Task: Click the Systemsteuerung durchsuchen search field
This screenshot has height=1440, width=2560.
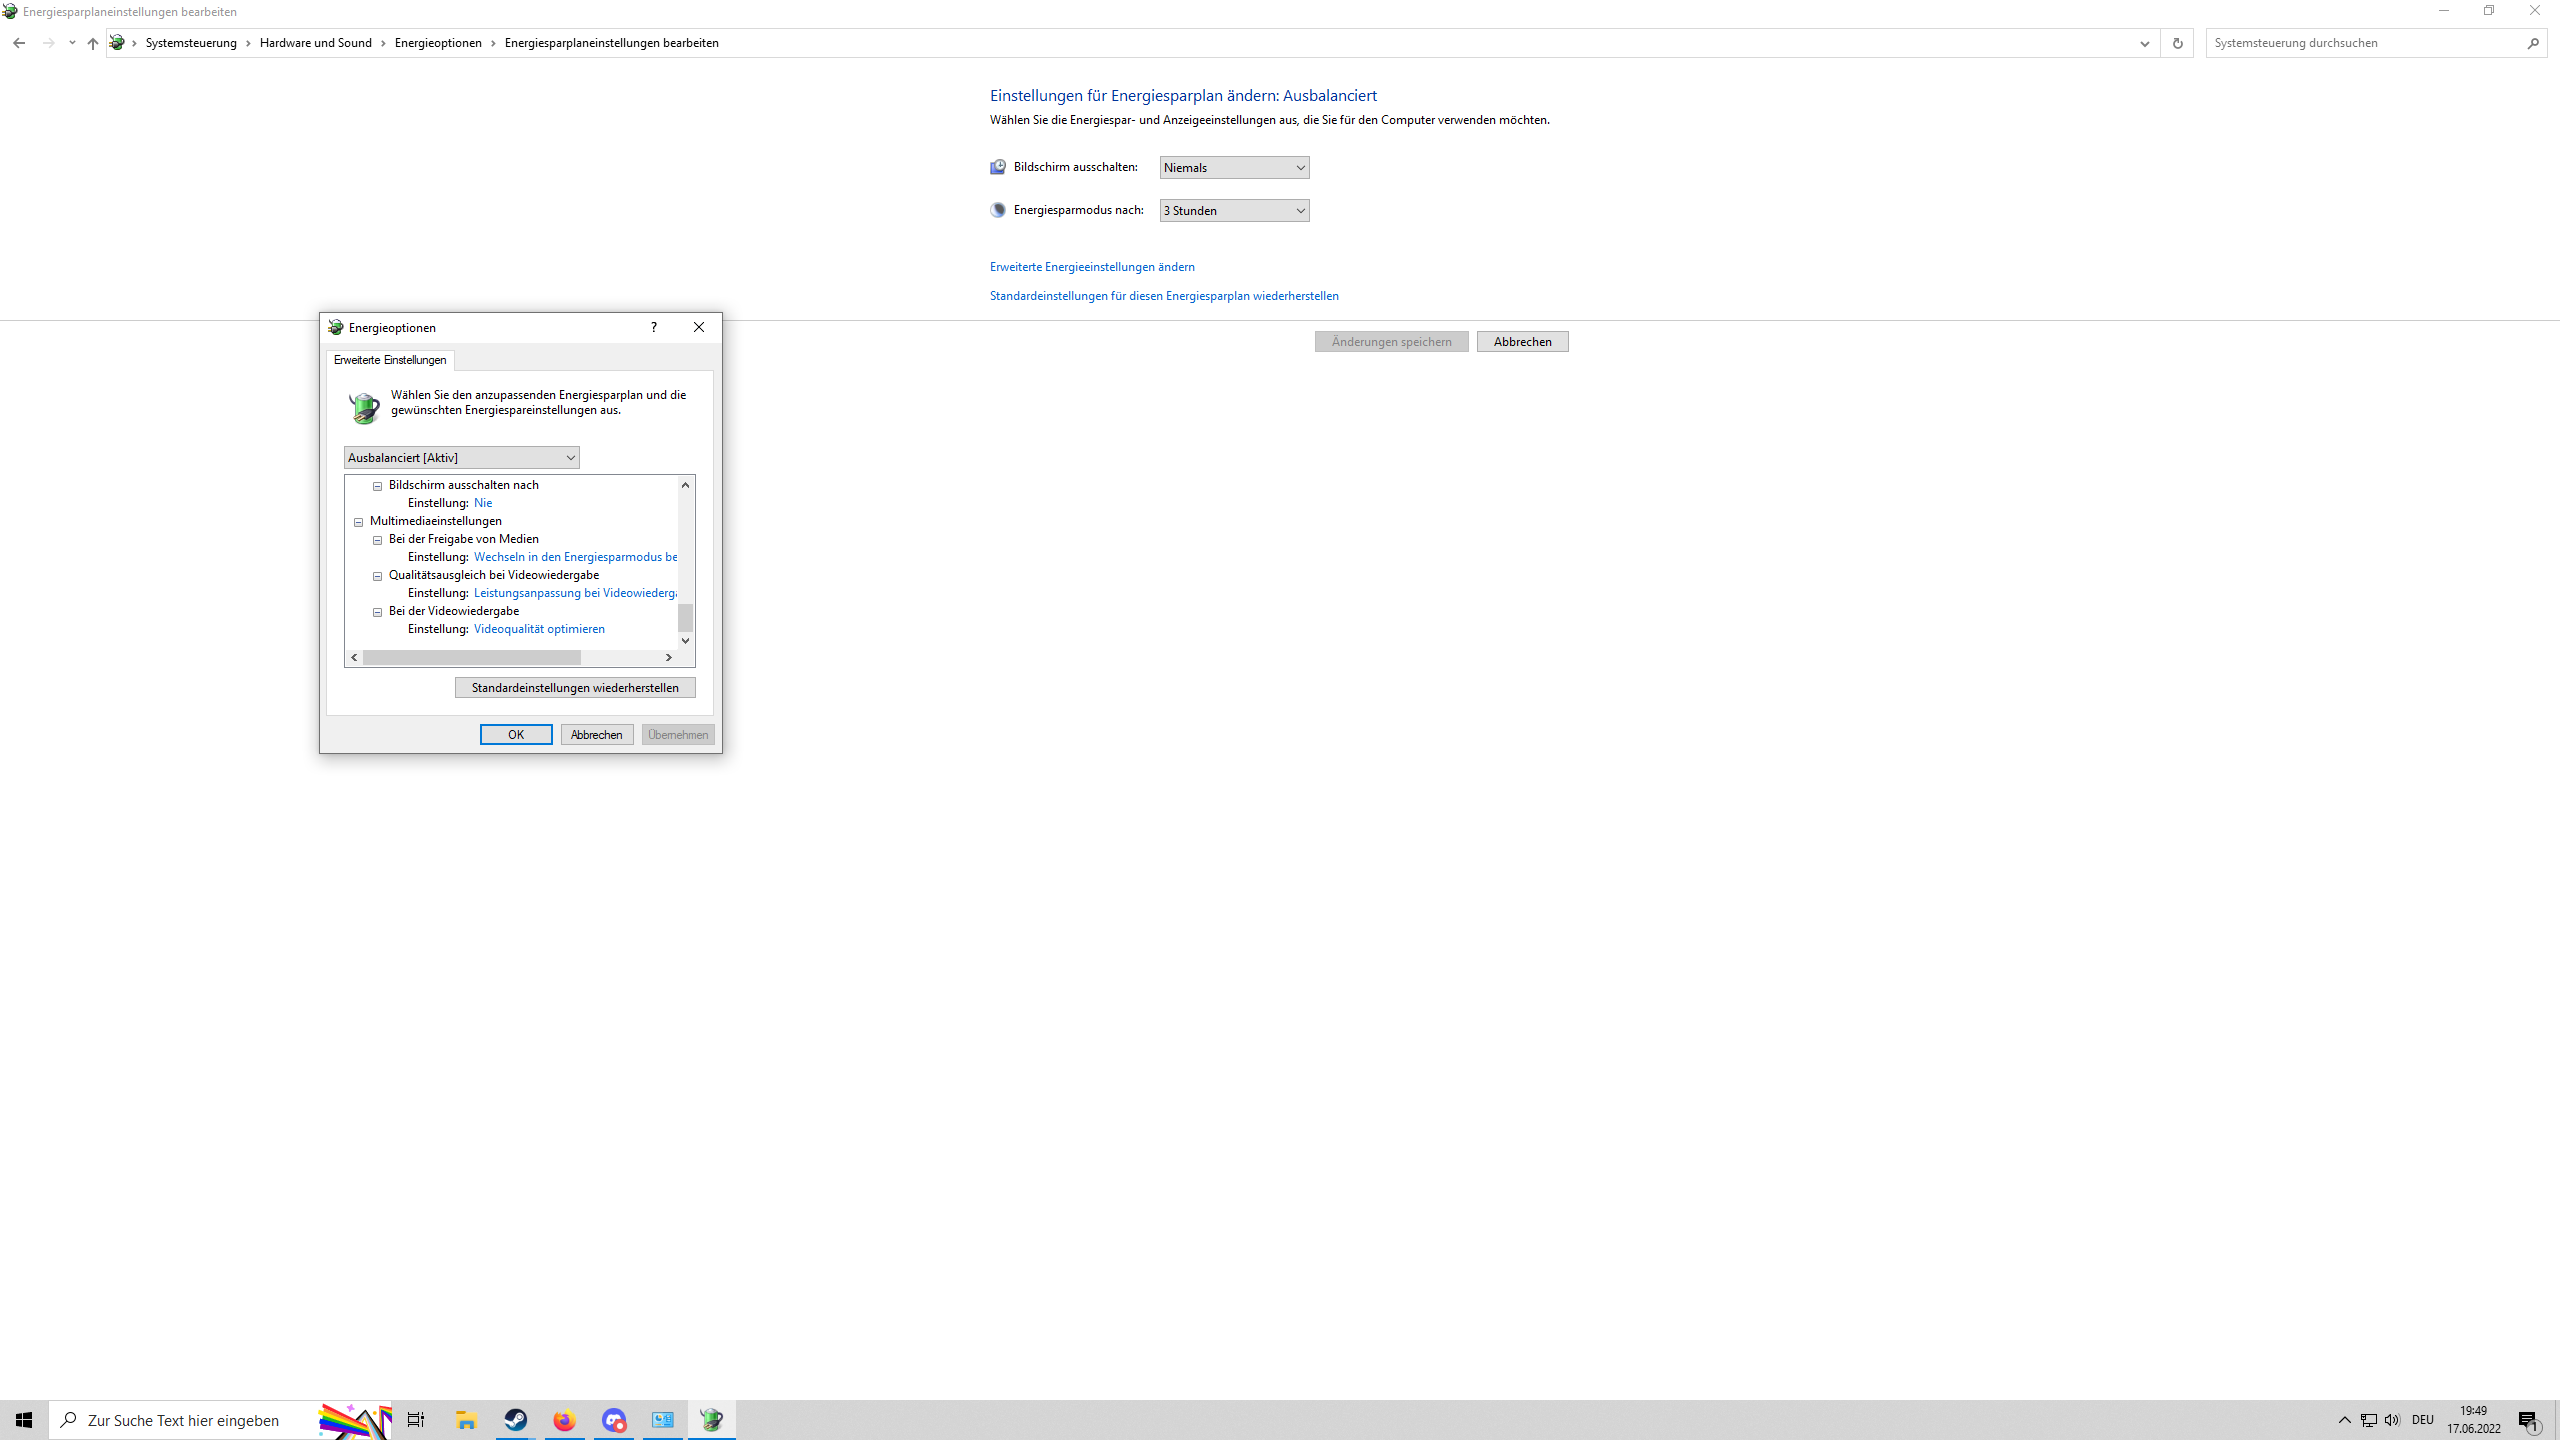Action: [2360, 43]
